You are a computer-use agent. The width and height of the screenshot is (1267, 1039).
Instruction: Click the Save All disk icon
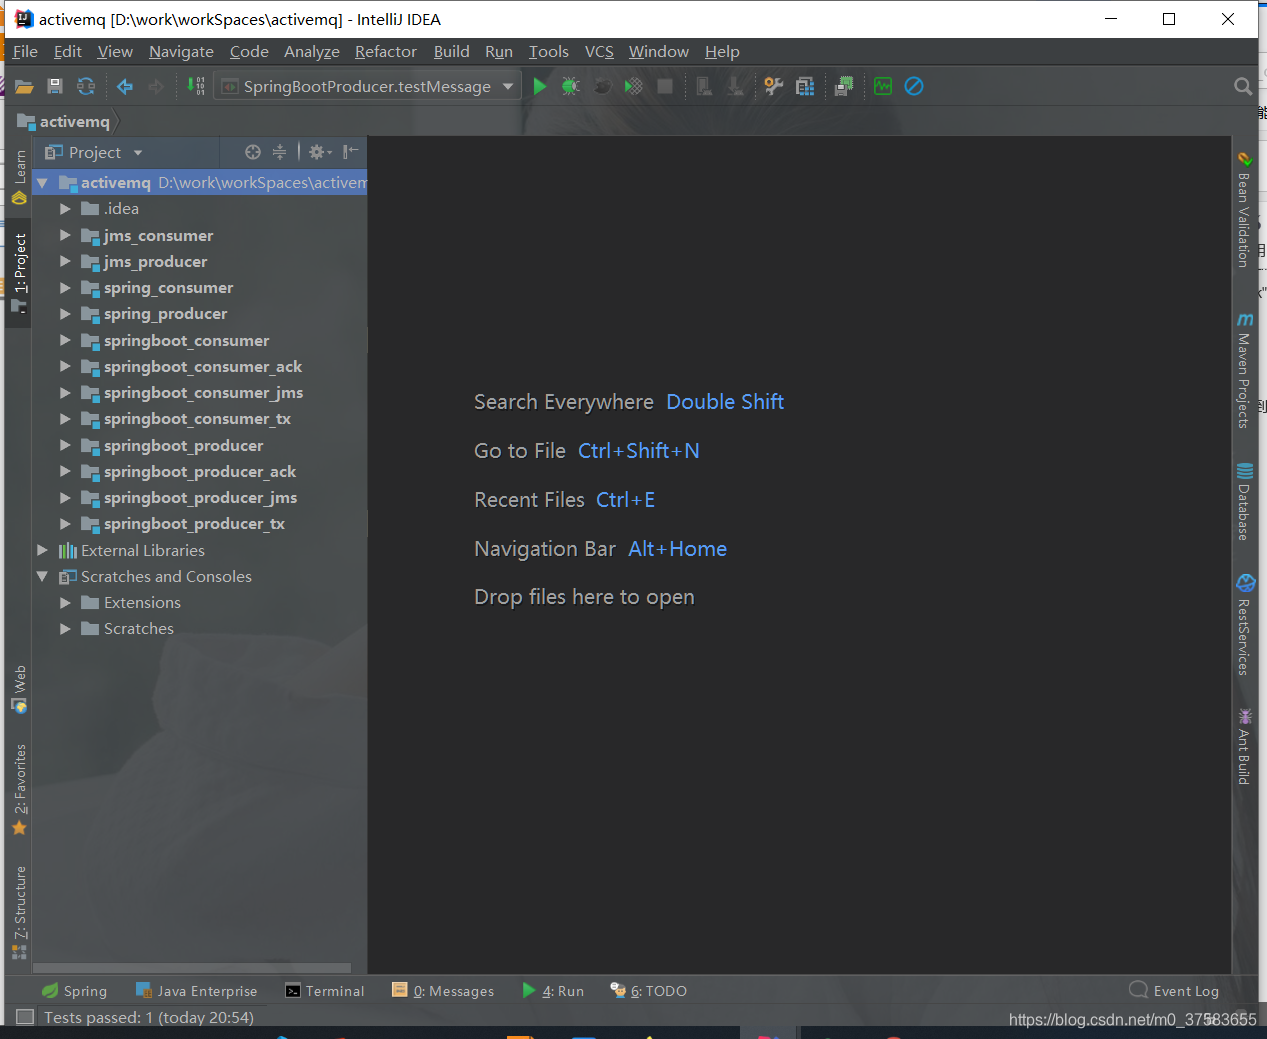pos(55,87)
